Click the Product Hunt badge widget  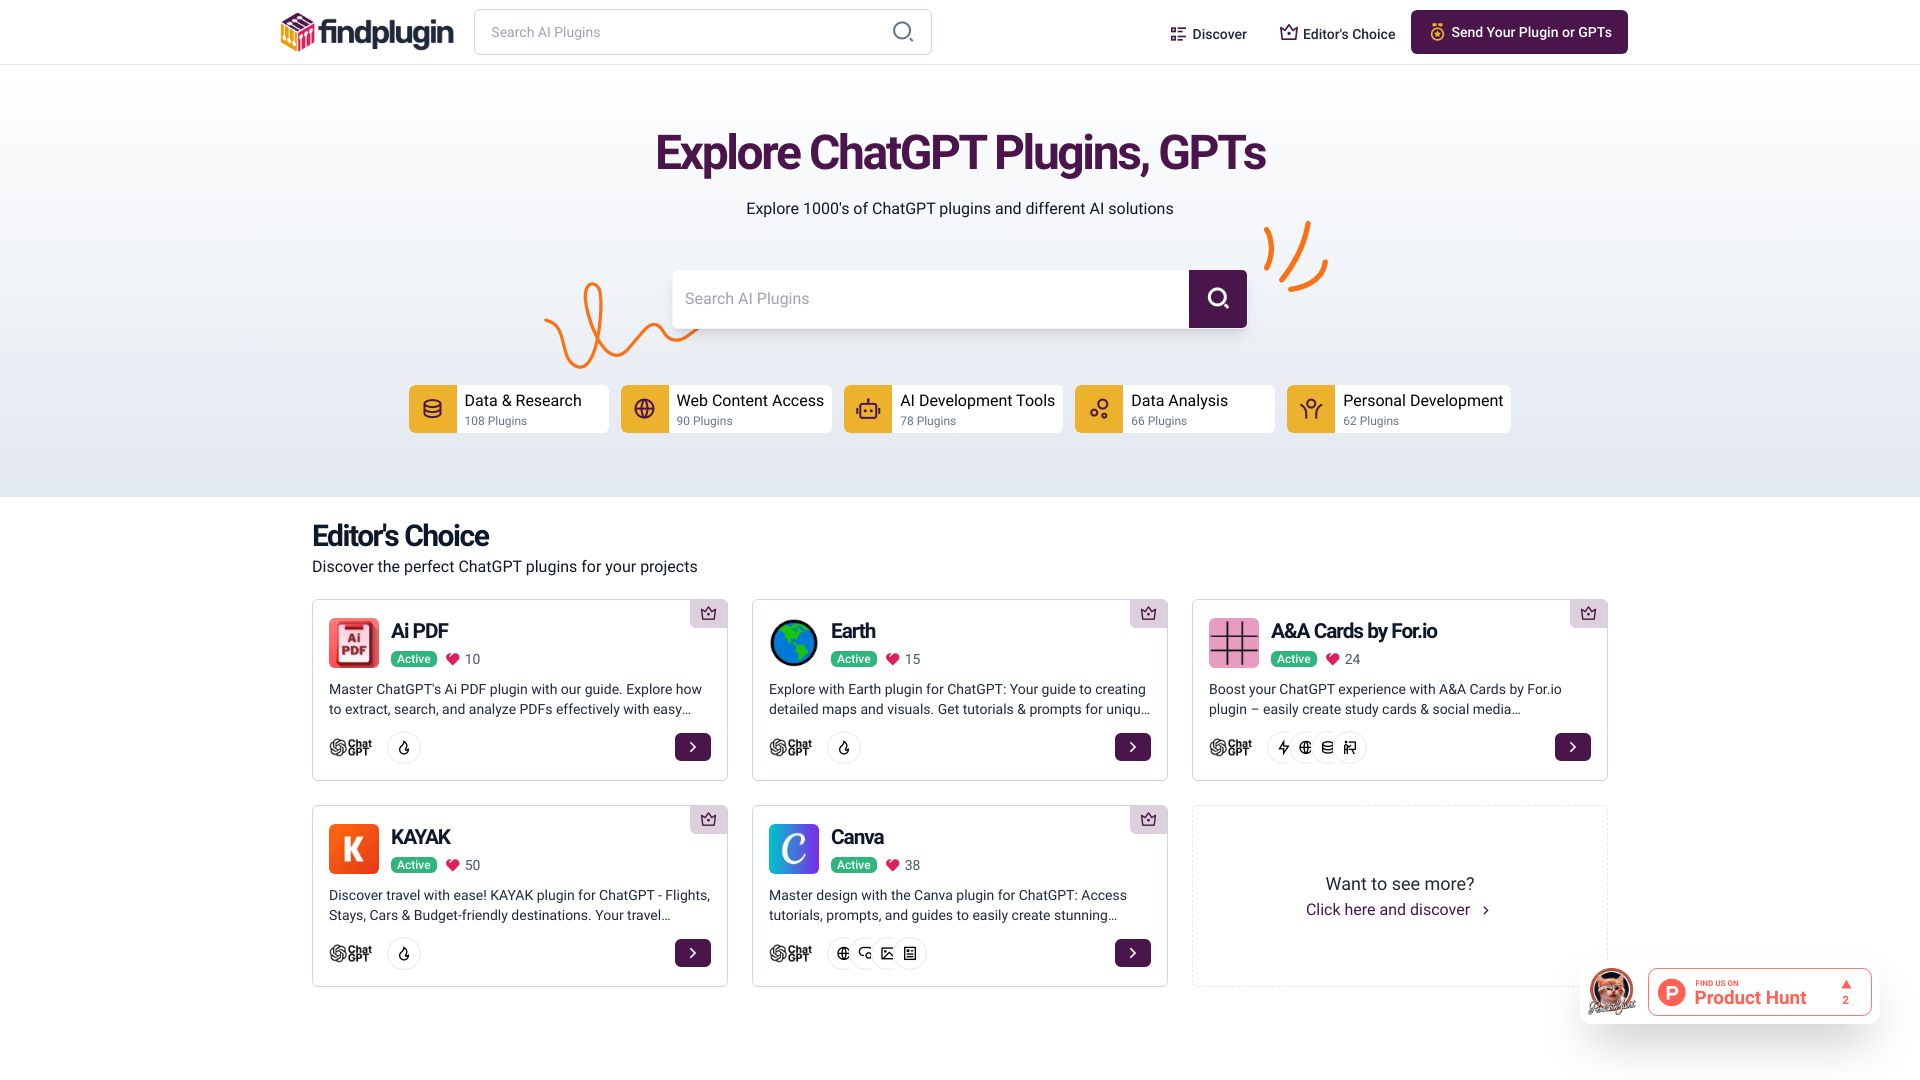click(1760, 992)
